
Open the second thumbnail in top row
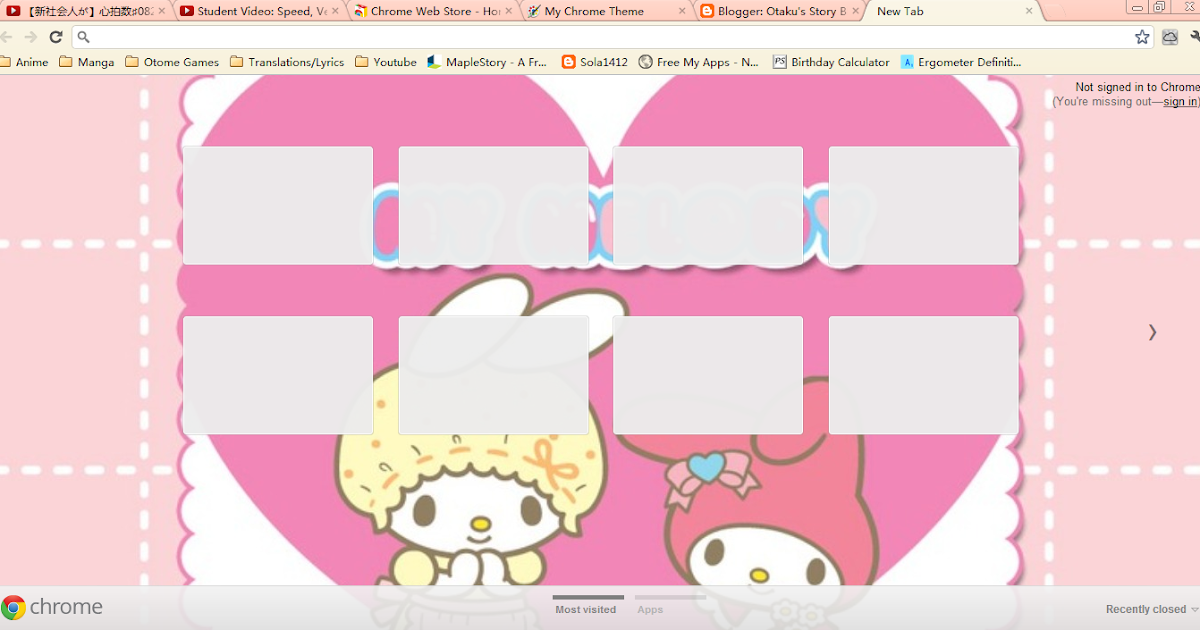click(494, 205)
